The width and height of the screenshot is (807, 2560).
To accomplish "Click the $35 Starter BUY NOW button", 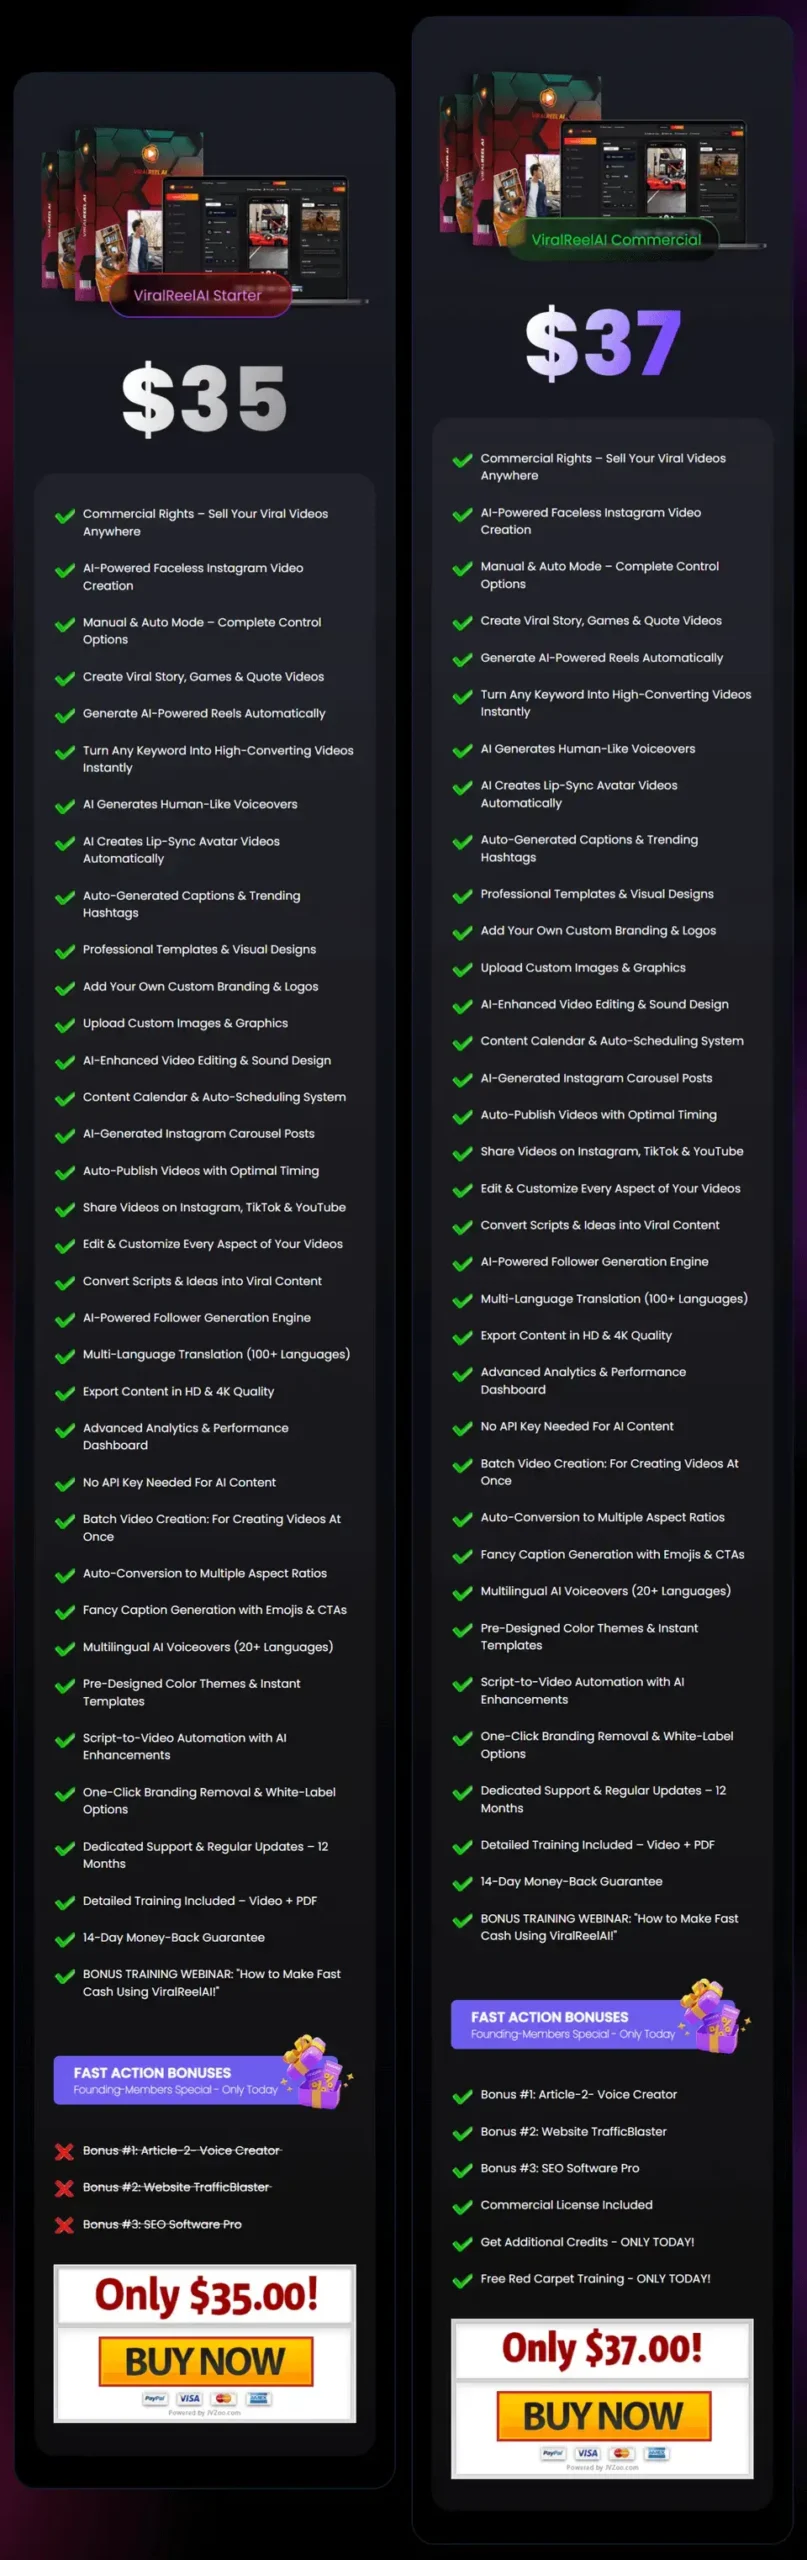I will coord(205,2361).
